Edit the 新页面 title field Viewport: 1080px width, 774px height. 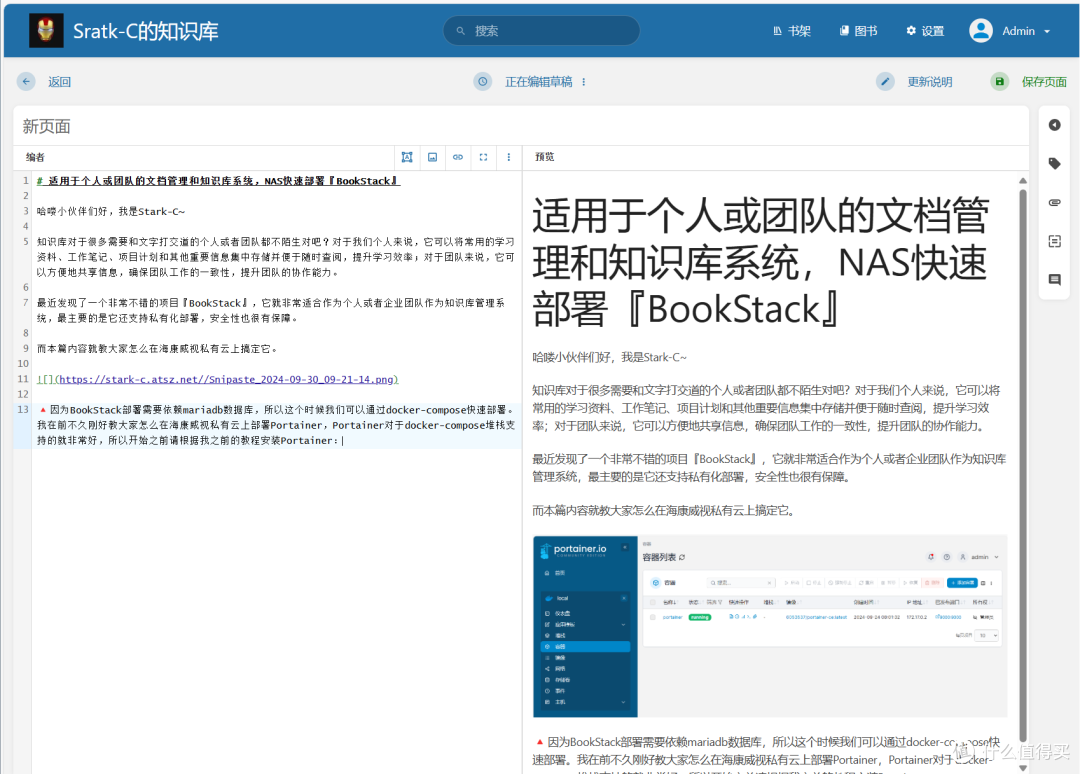pos(521,126)
